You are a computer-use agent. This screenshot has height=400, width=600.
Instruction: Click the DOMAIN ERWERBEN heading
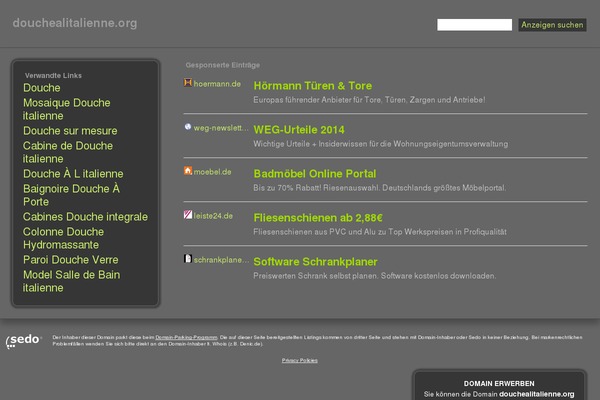pos(499,384)
